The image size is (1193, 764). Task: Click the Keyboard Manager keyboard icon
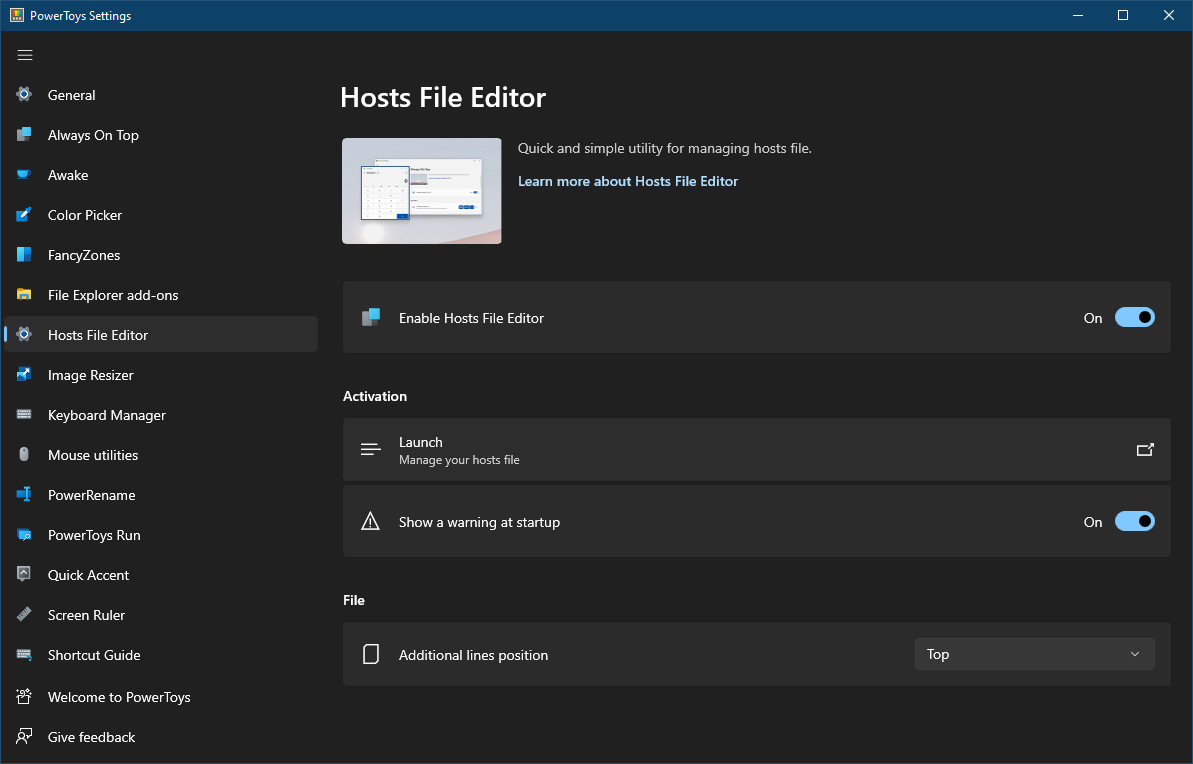pyautogui.click(x=25, y=415)
